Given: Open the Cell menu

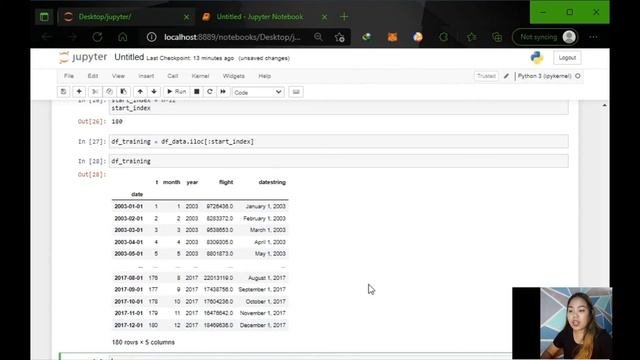Looking at the screenshot, I should [173, 76].
